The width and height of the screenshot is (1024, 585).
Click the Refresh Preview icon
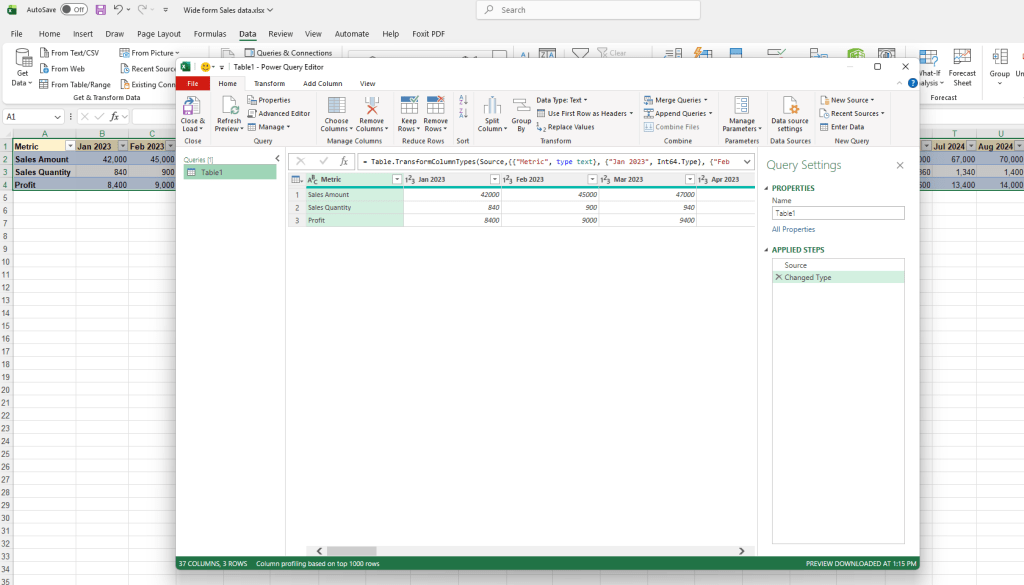click(x=229, y=106)
